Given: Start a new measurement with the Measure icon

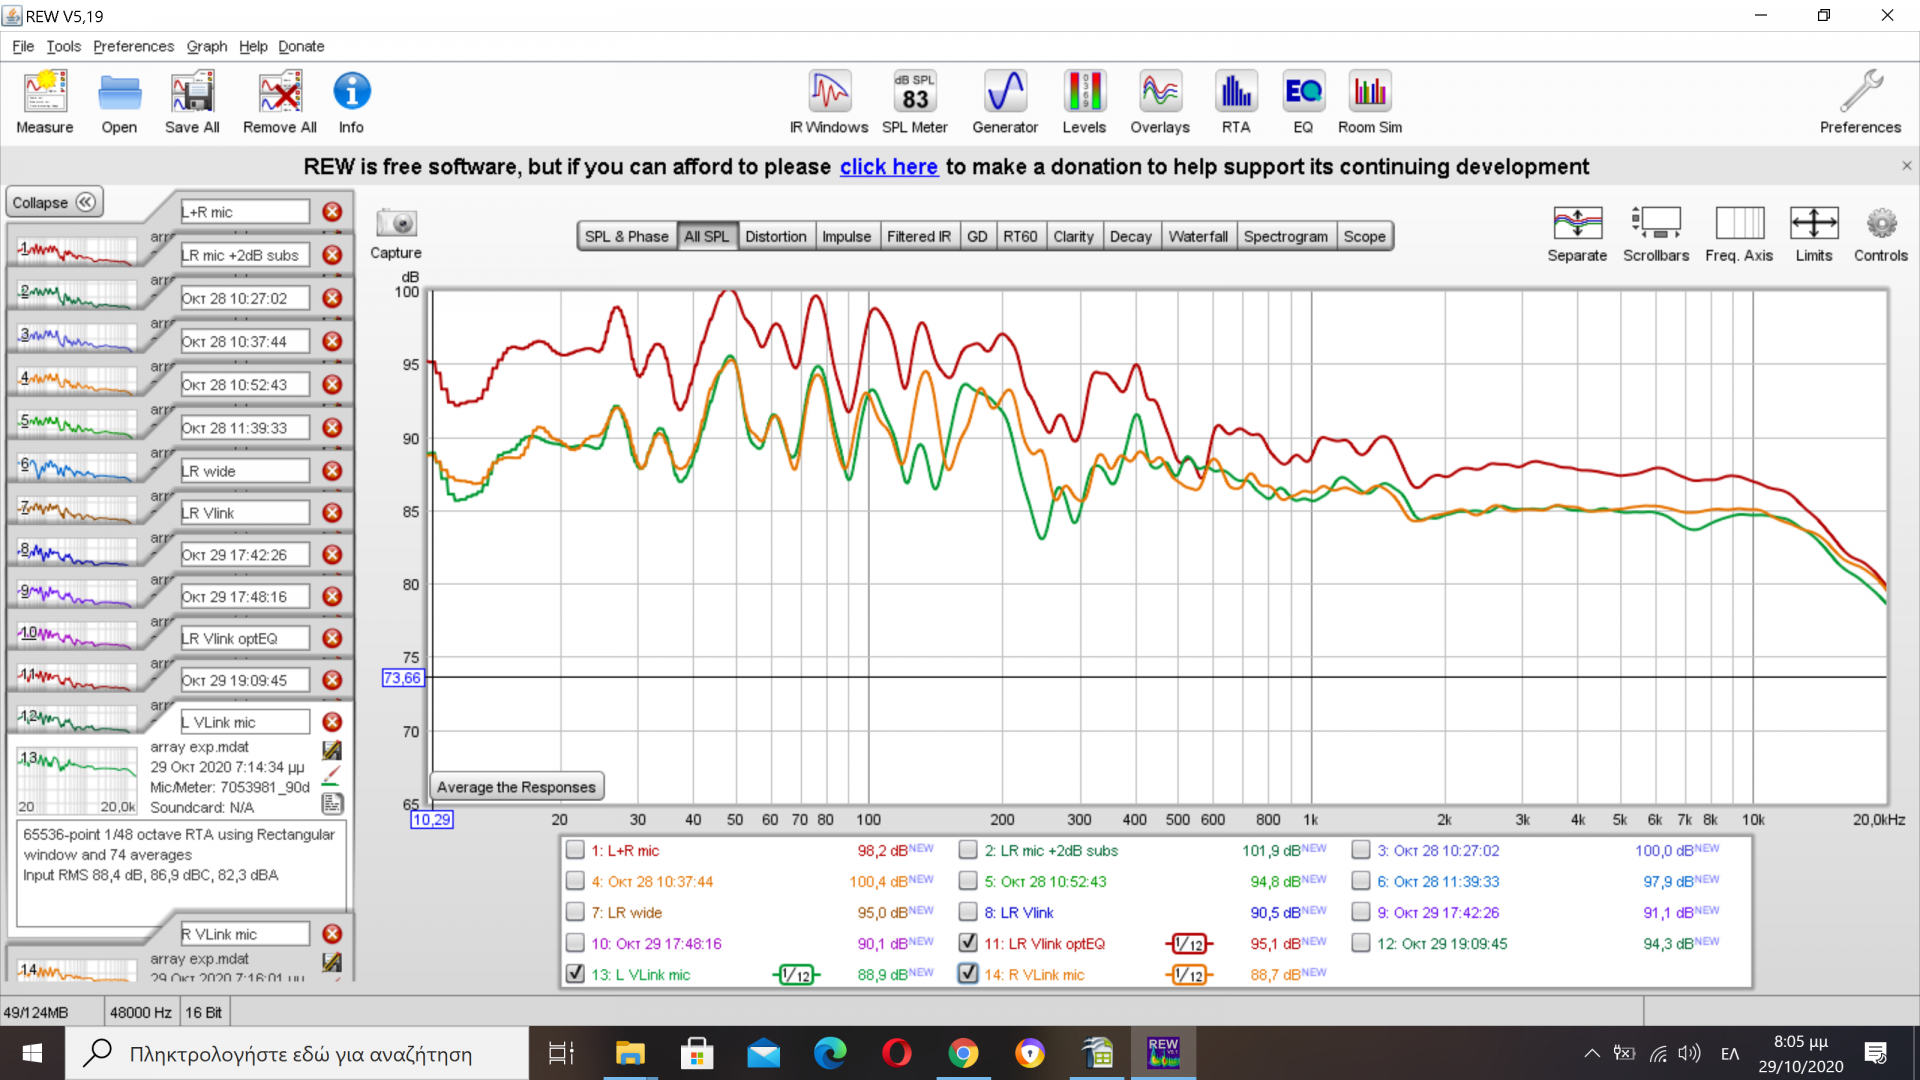Looking at the screenshot, I should (x=45, y=102).
